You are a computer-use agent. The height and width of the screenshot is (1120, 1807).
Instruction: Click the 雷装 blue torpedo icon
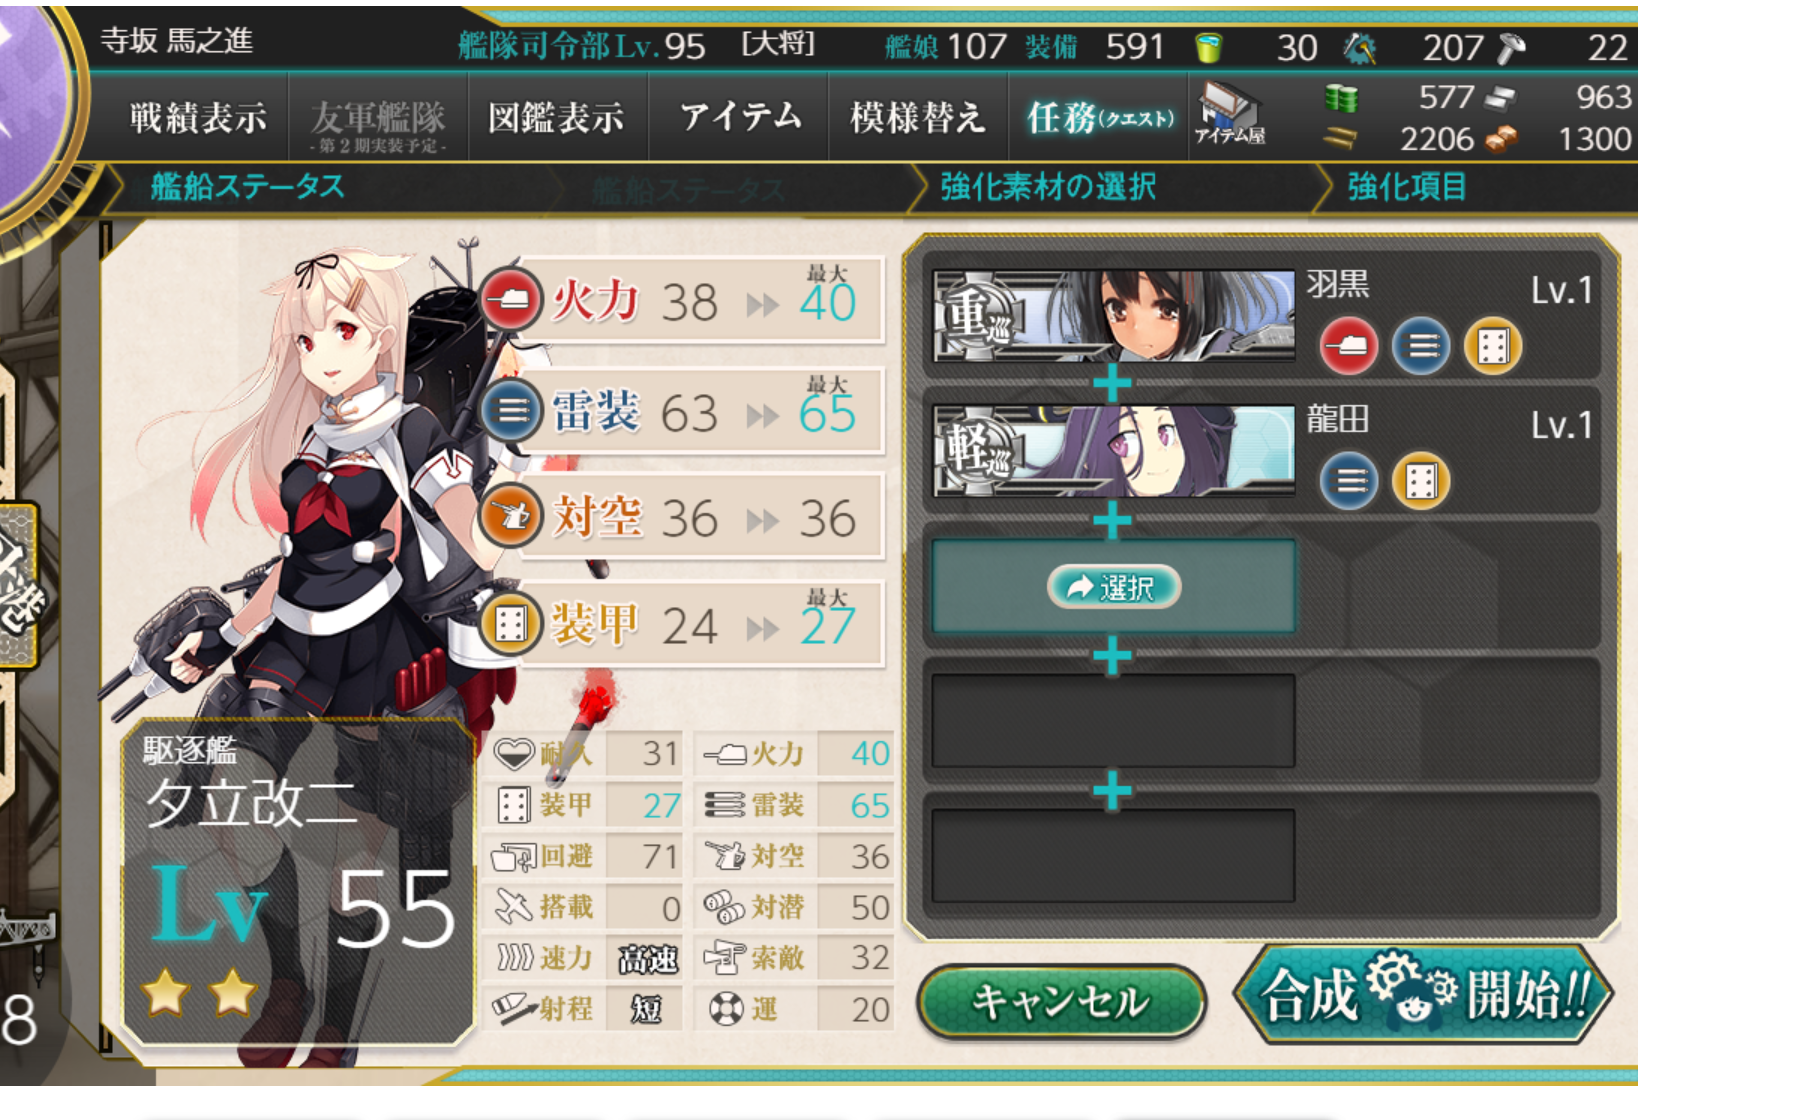click(x=510, y=410)
